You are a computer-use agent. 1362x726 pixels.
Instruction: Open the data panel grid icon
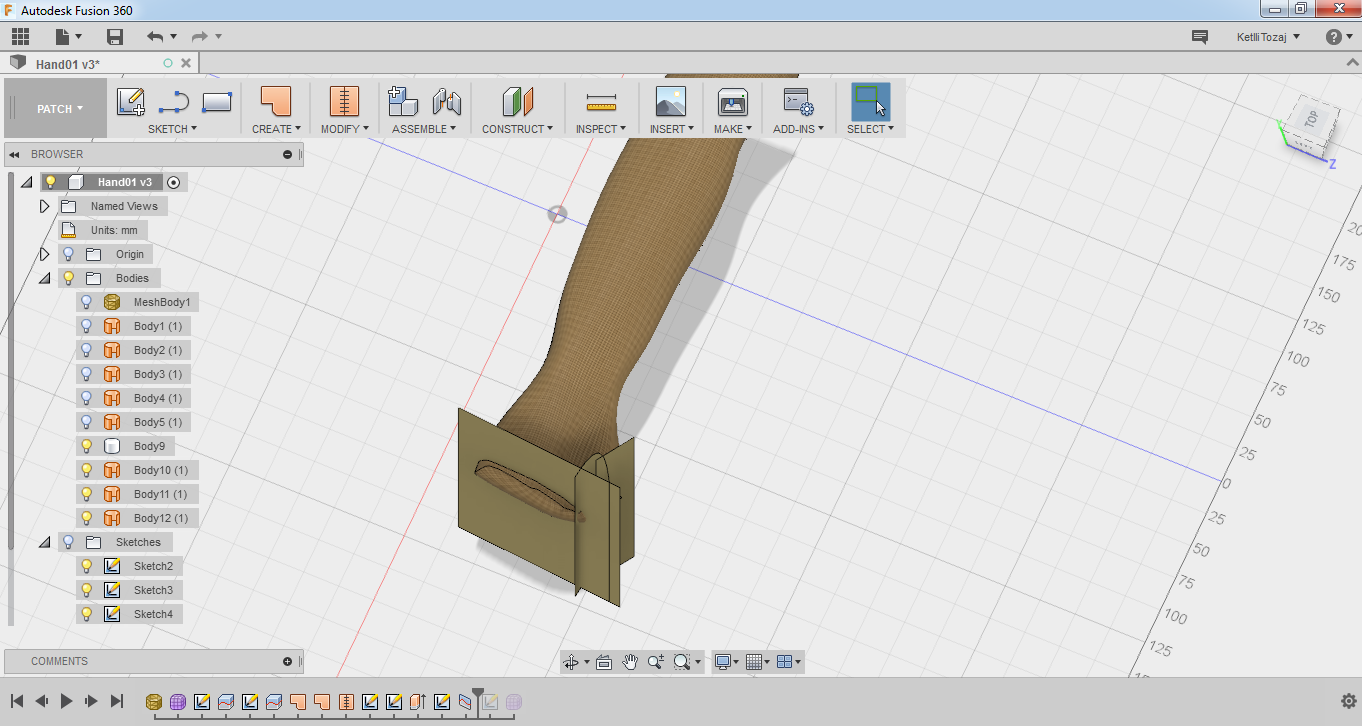[x=21, y=37]
